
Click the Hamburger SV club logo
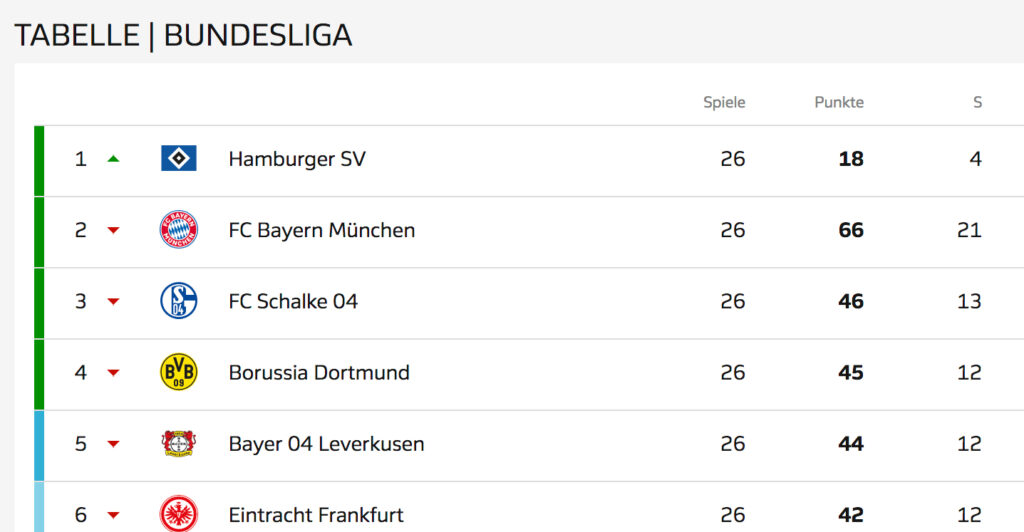click(179, 158)
